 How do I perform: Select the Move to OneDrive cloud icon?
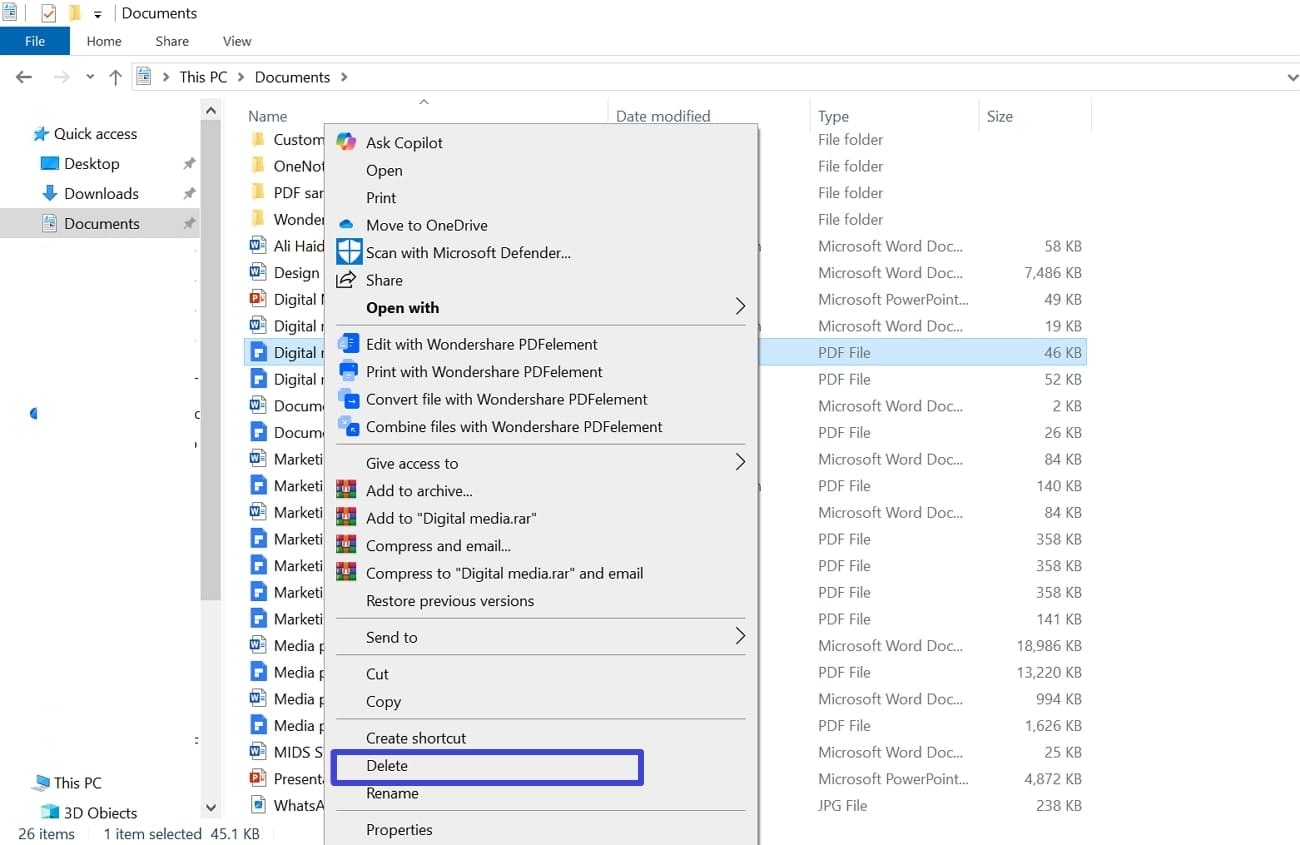point(347,225)
